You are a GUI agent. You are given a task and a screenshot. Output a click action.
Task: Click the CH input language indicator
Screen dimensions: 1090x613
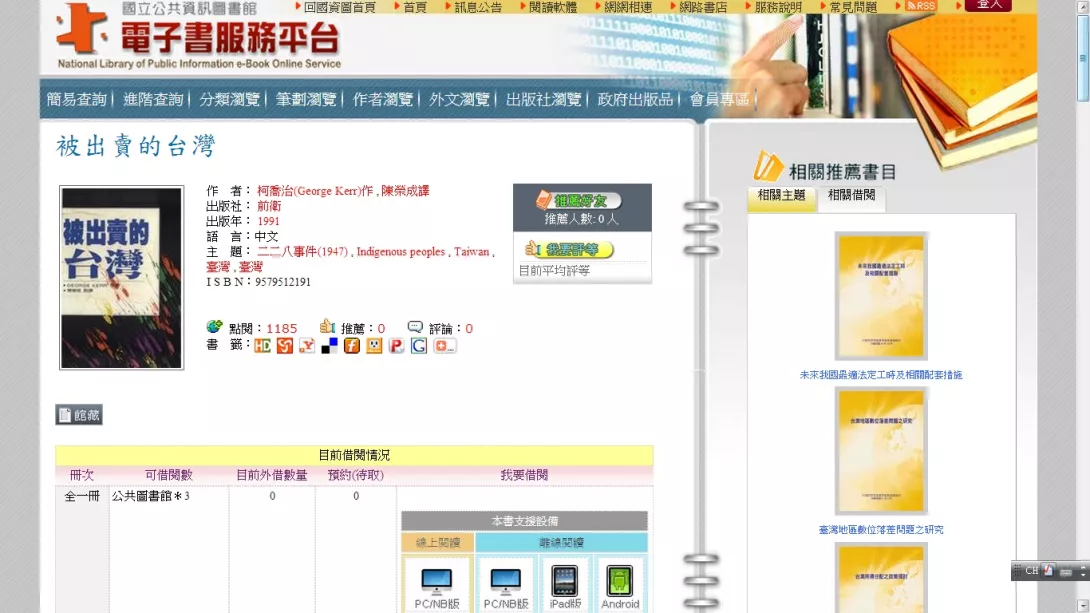pos(1032,571)
